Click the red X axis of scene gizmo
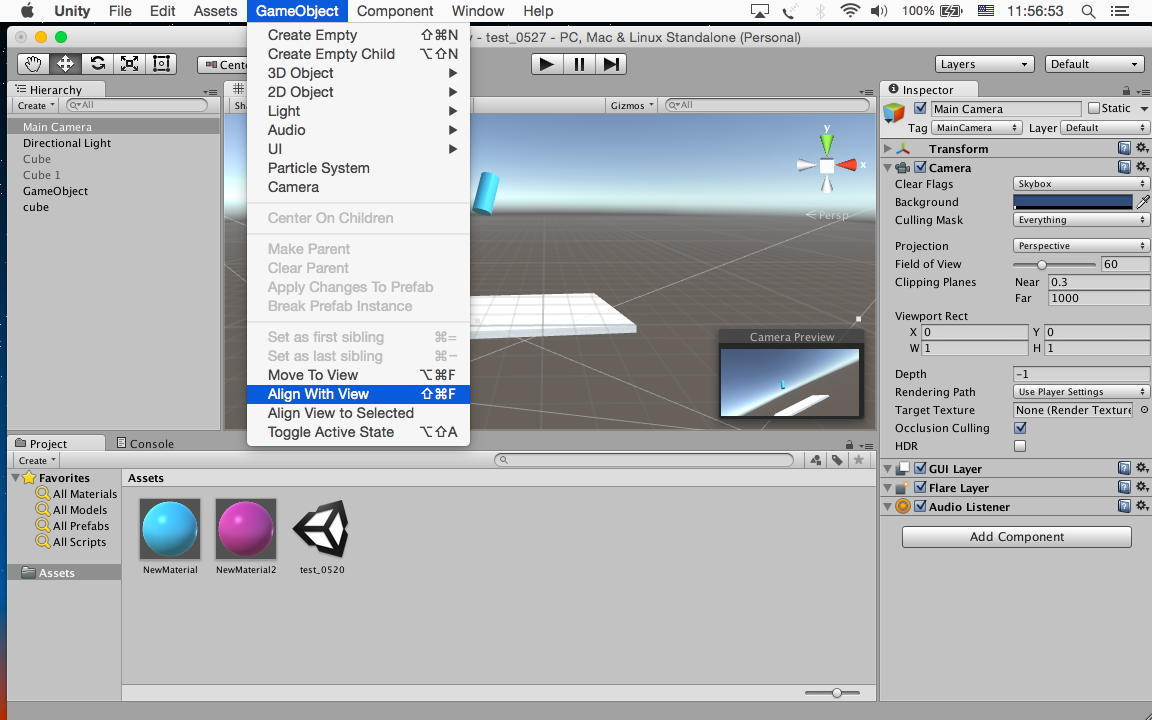Screen dimensions: 1152x720 click(x=846, y=165)
